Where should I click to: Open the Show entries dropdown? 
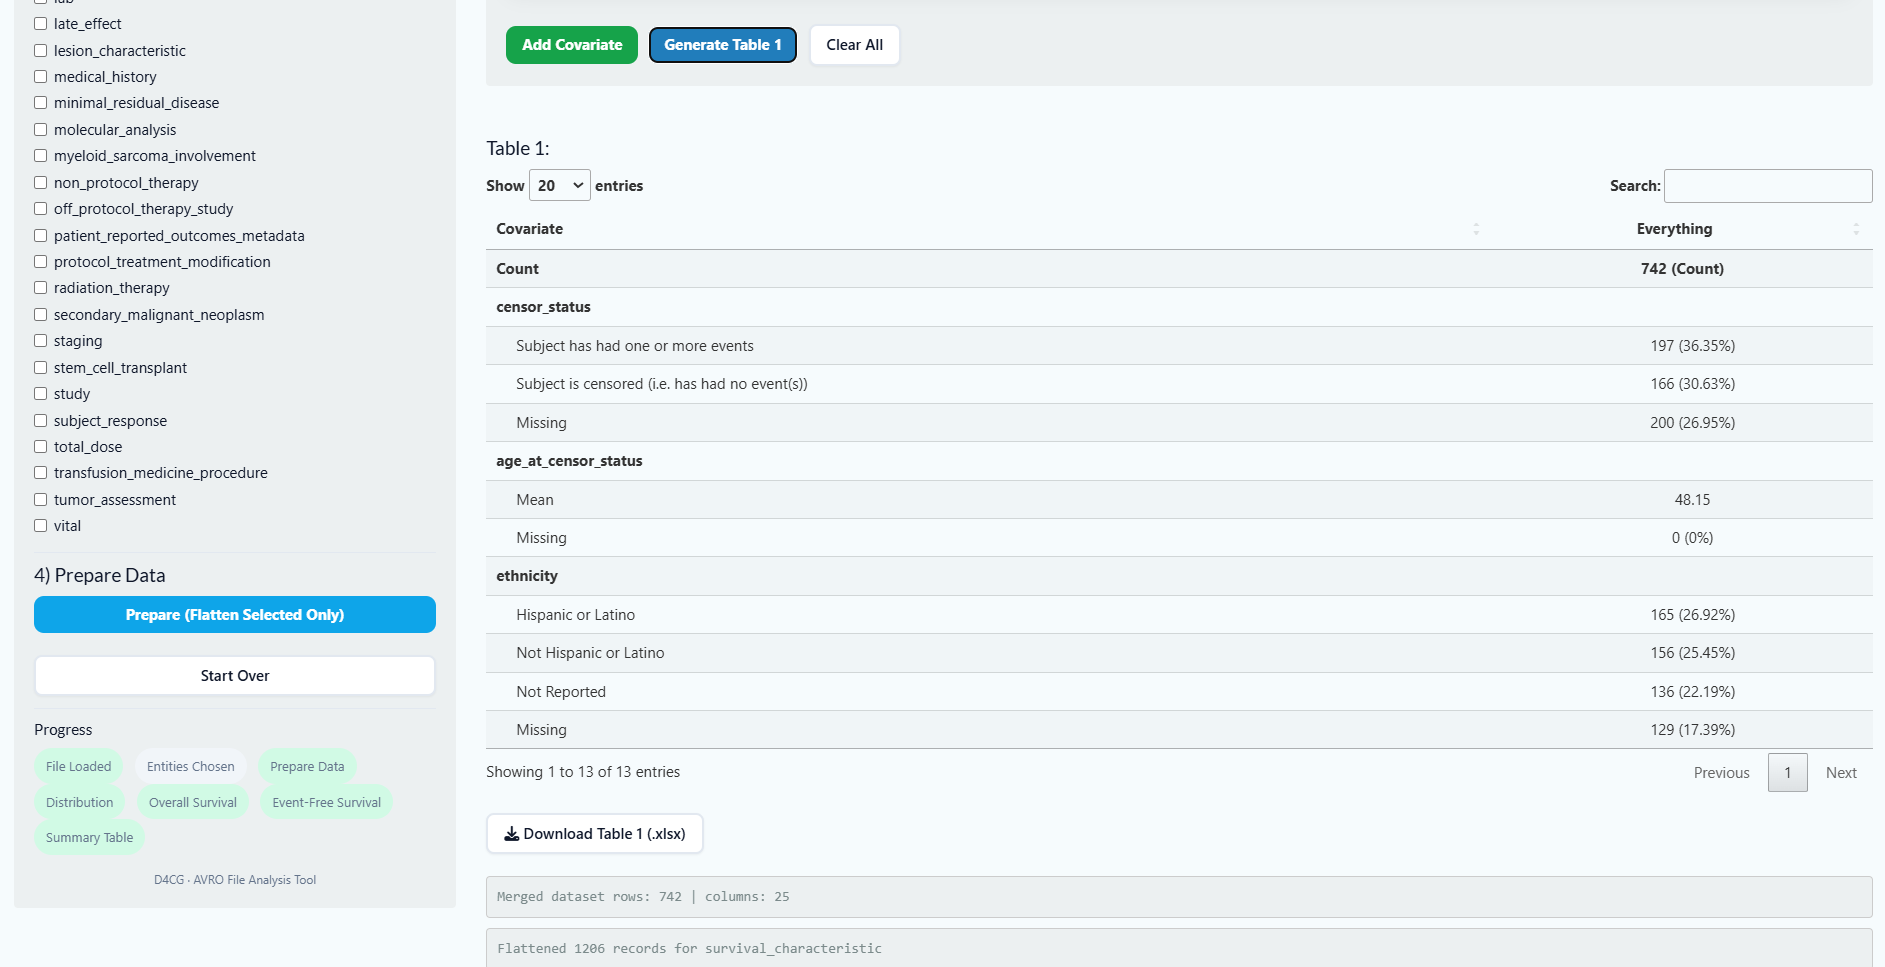pos(559,186)
